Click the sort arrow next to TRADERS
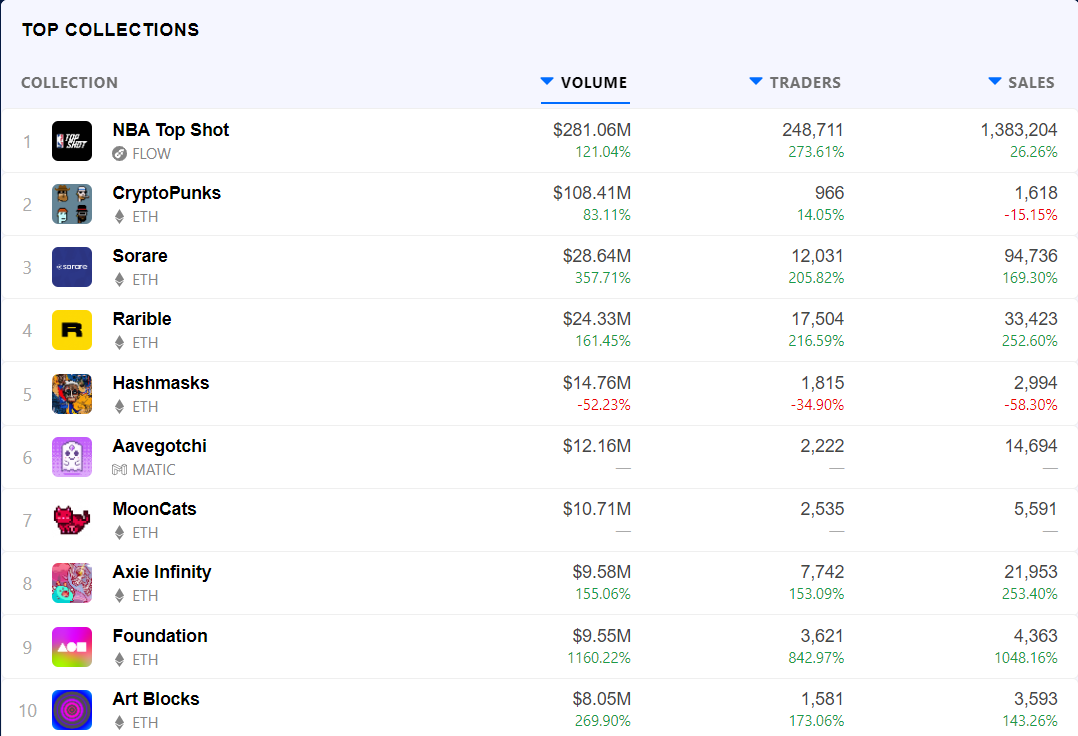 [x=756, y=81]
